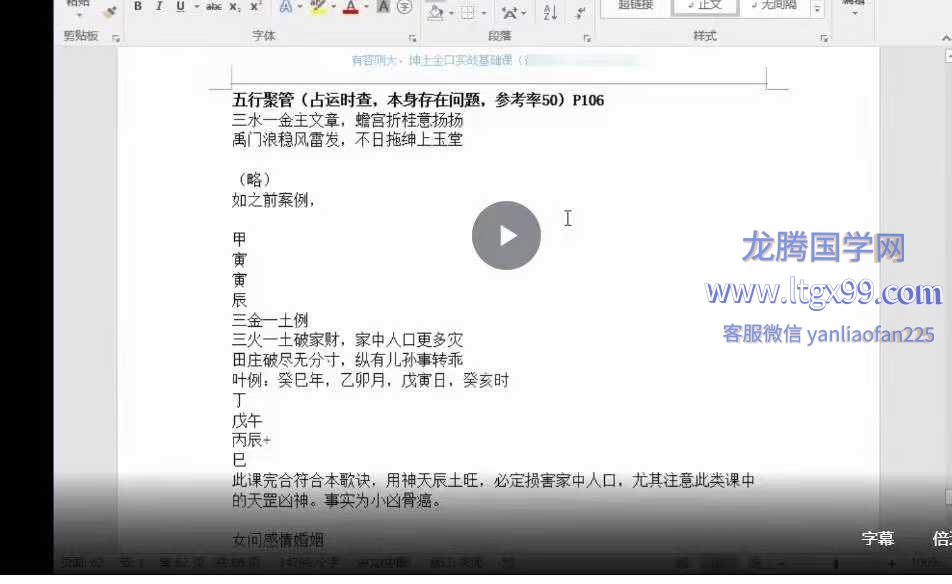The image size is (952, 584).
Task: Open text effects via the outlined A icon
Action: coord(285,7)
